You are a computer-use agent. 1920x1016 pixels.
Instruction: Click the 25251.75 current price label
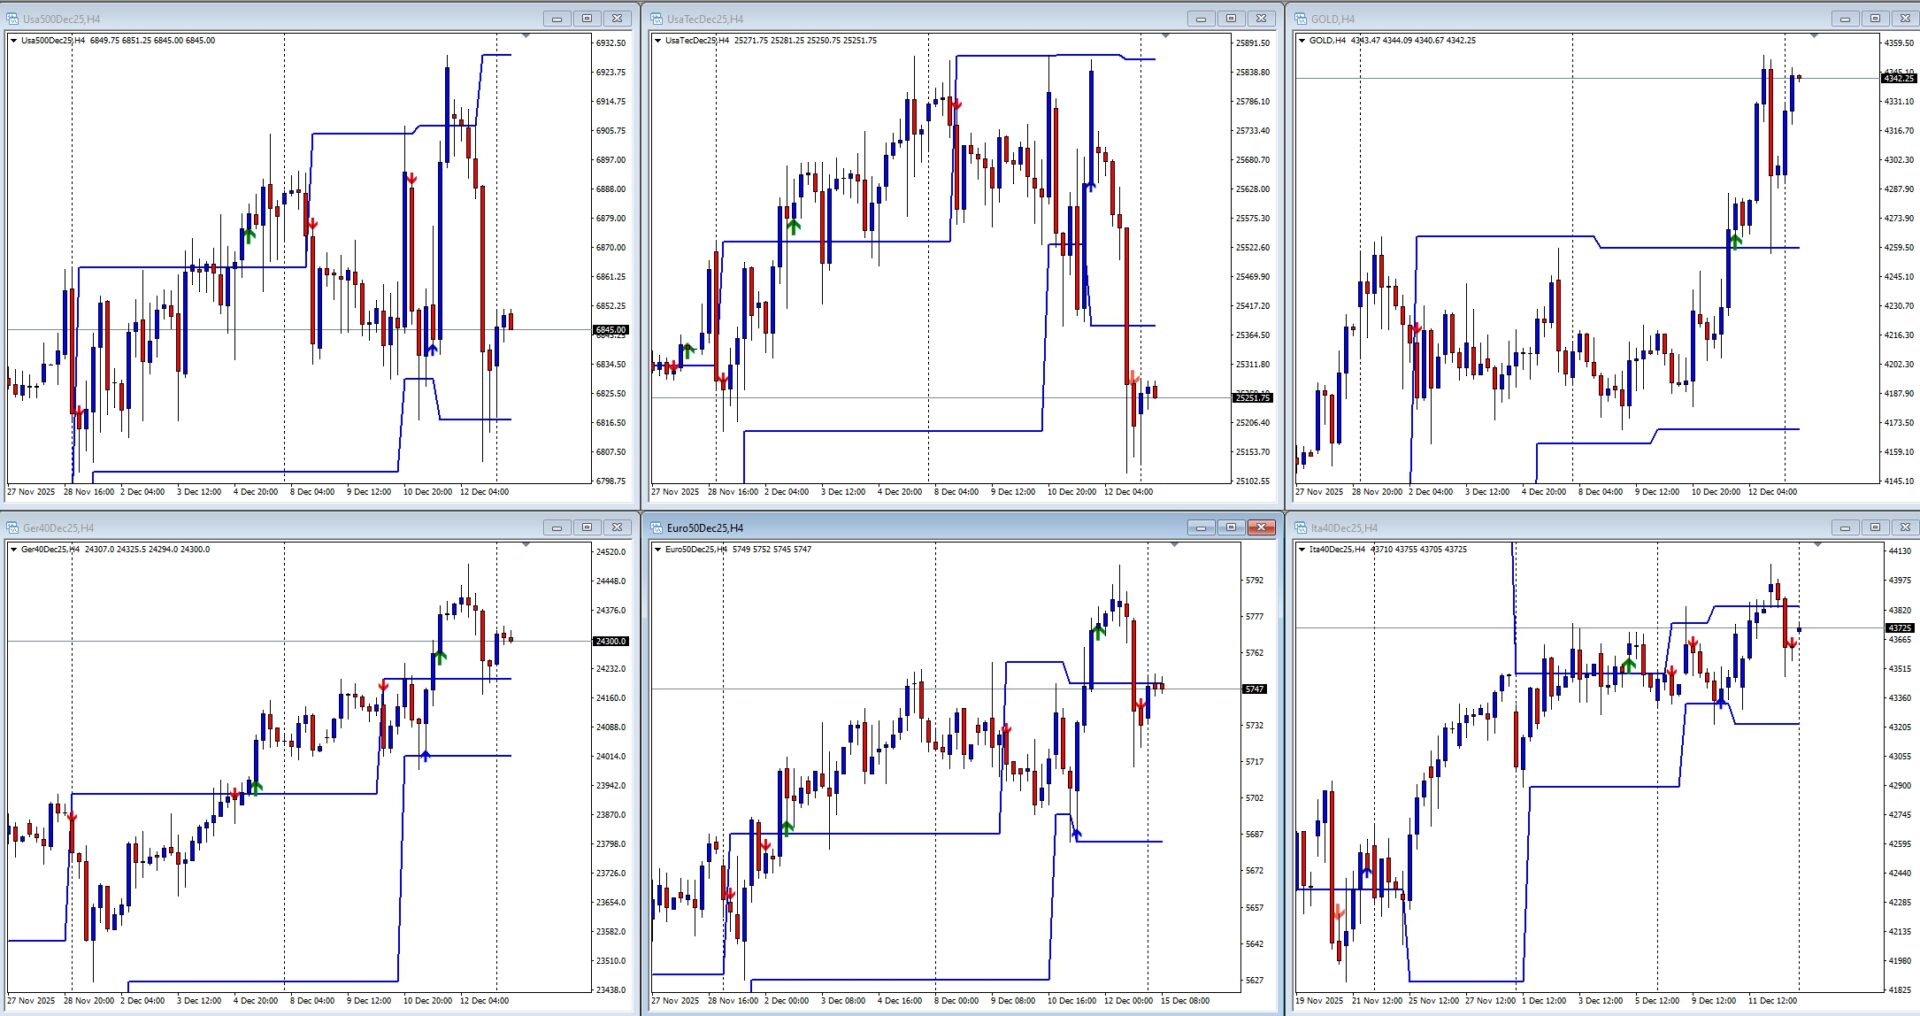click(1252, 398)
